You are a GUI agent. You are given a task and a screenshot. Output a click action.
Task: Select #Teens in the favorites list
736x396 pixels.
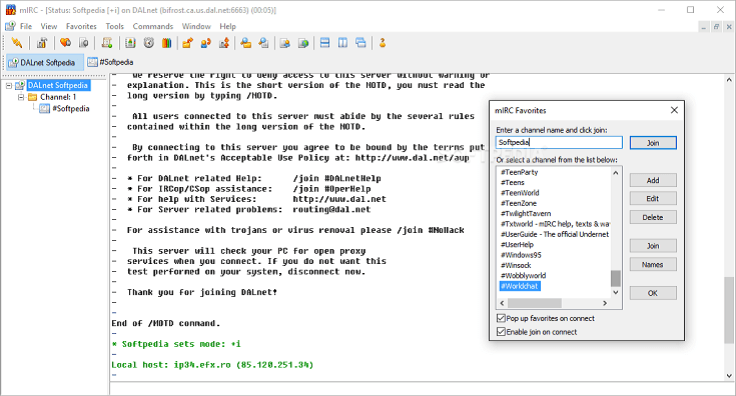click(x=513, y=183)
